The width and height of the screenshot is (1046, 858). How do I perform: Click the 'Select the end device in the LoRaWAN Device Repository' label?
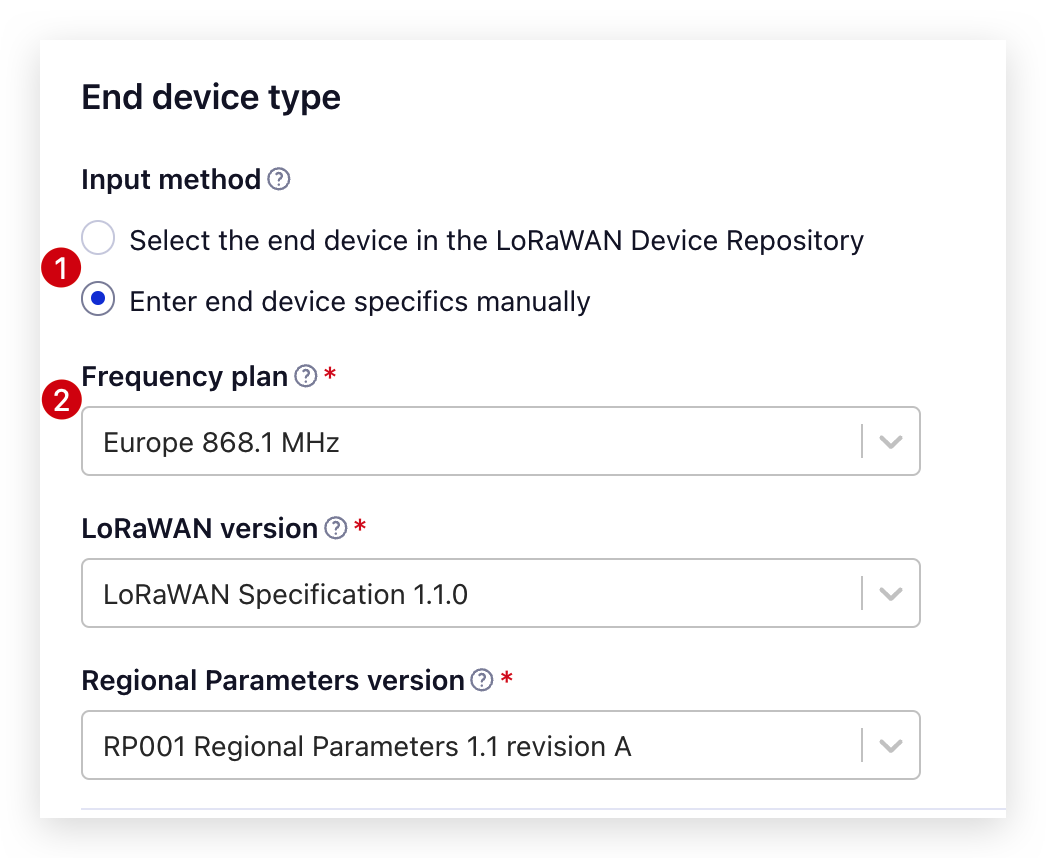[496, 240]
